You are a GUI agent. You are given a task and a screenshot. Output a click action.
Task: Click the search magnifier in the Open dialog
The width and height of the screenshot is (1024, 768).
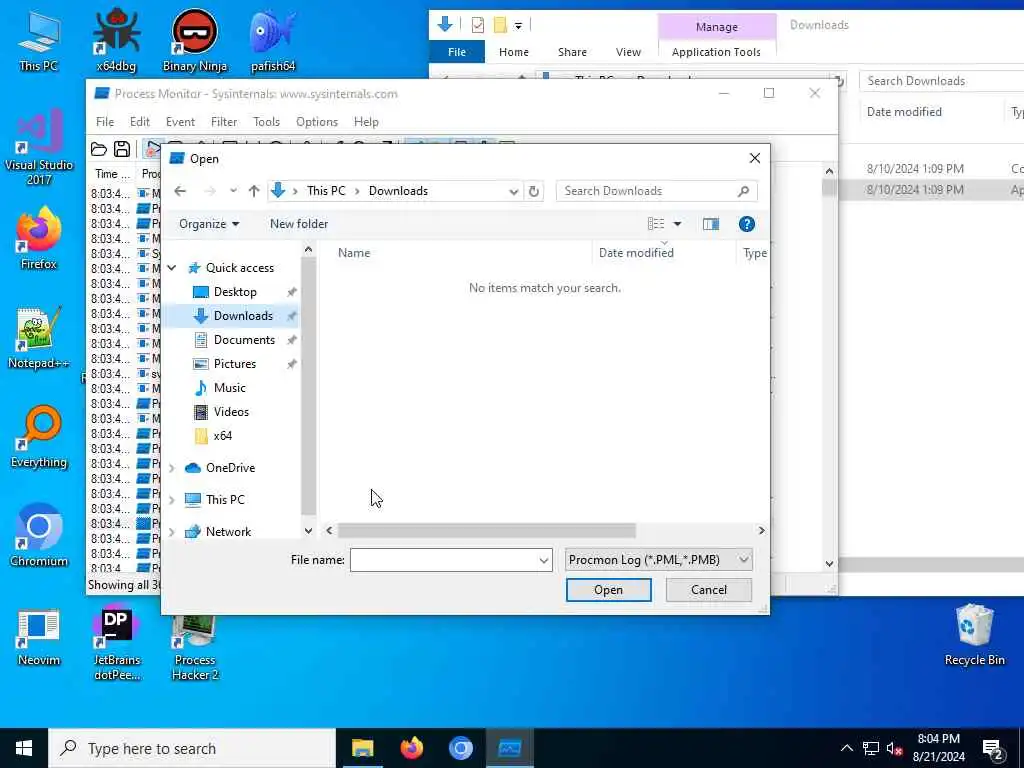[x=743, y=191]
